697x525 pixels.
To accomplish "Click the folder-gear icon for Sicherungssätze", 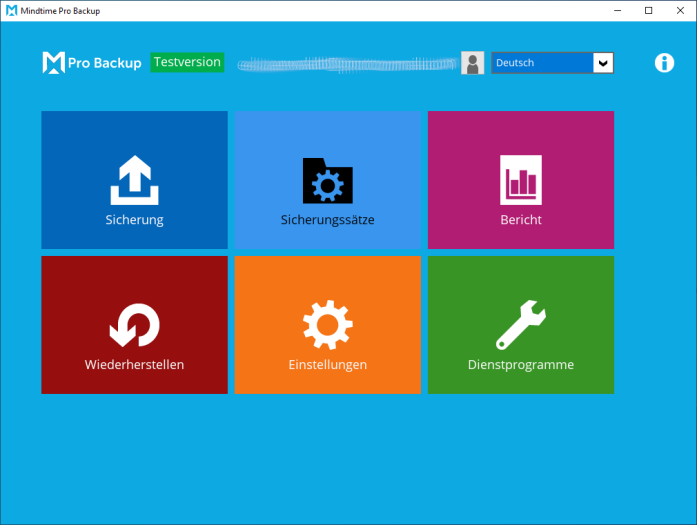I will 327,181.
